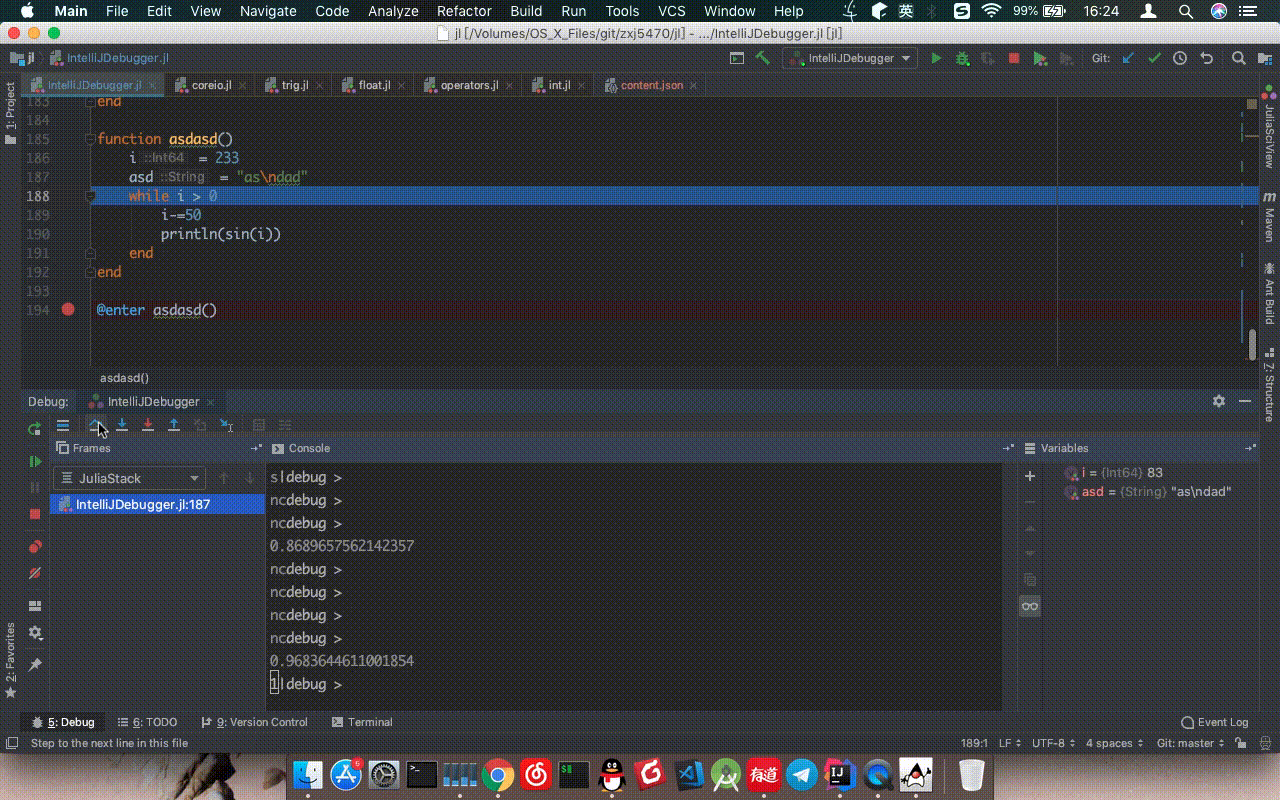Click the Step Out icon
The width and height of the screenshot is (1280, 800).
click(x=172, y=425)
